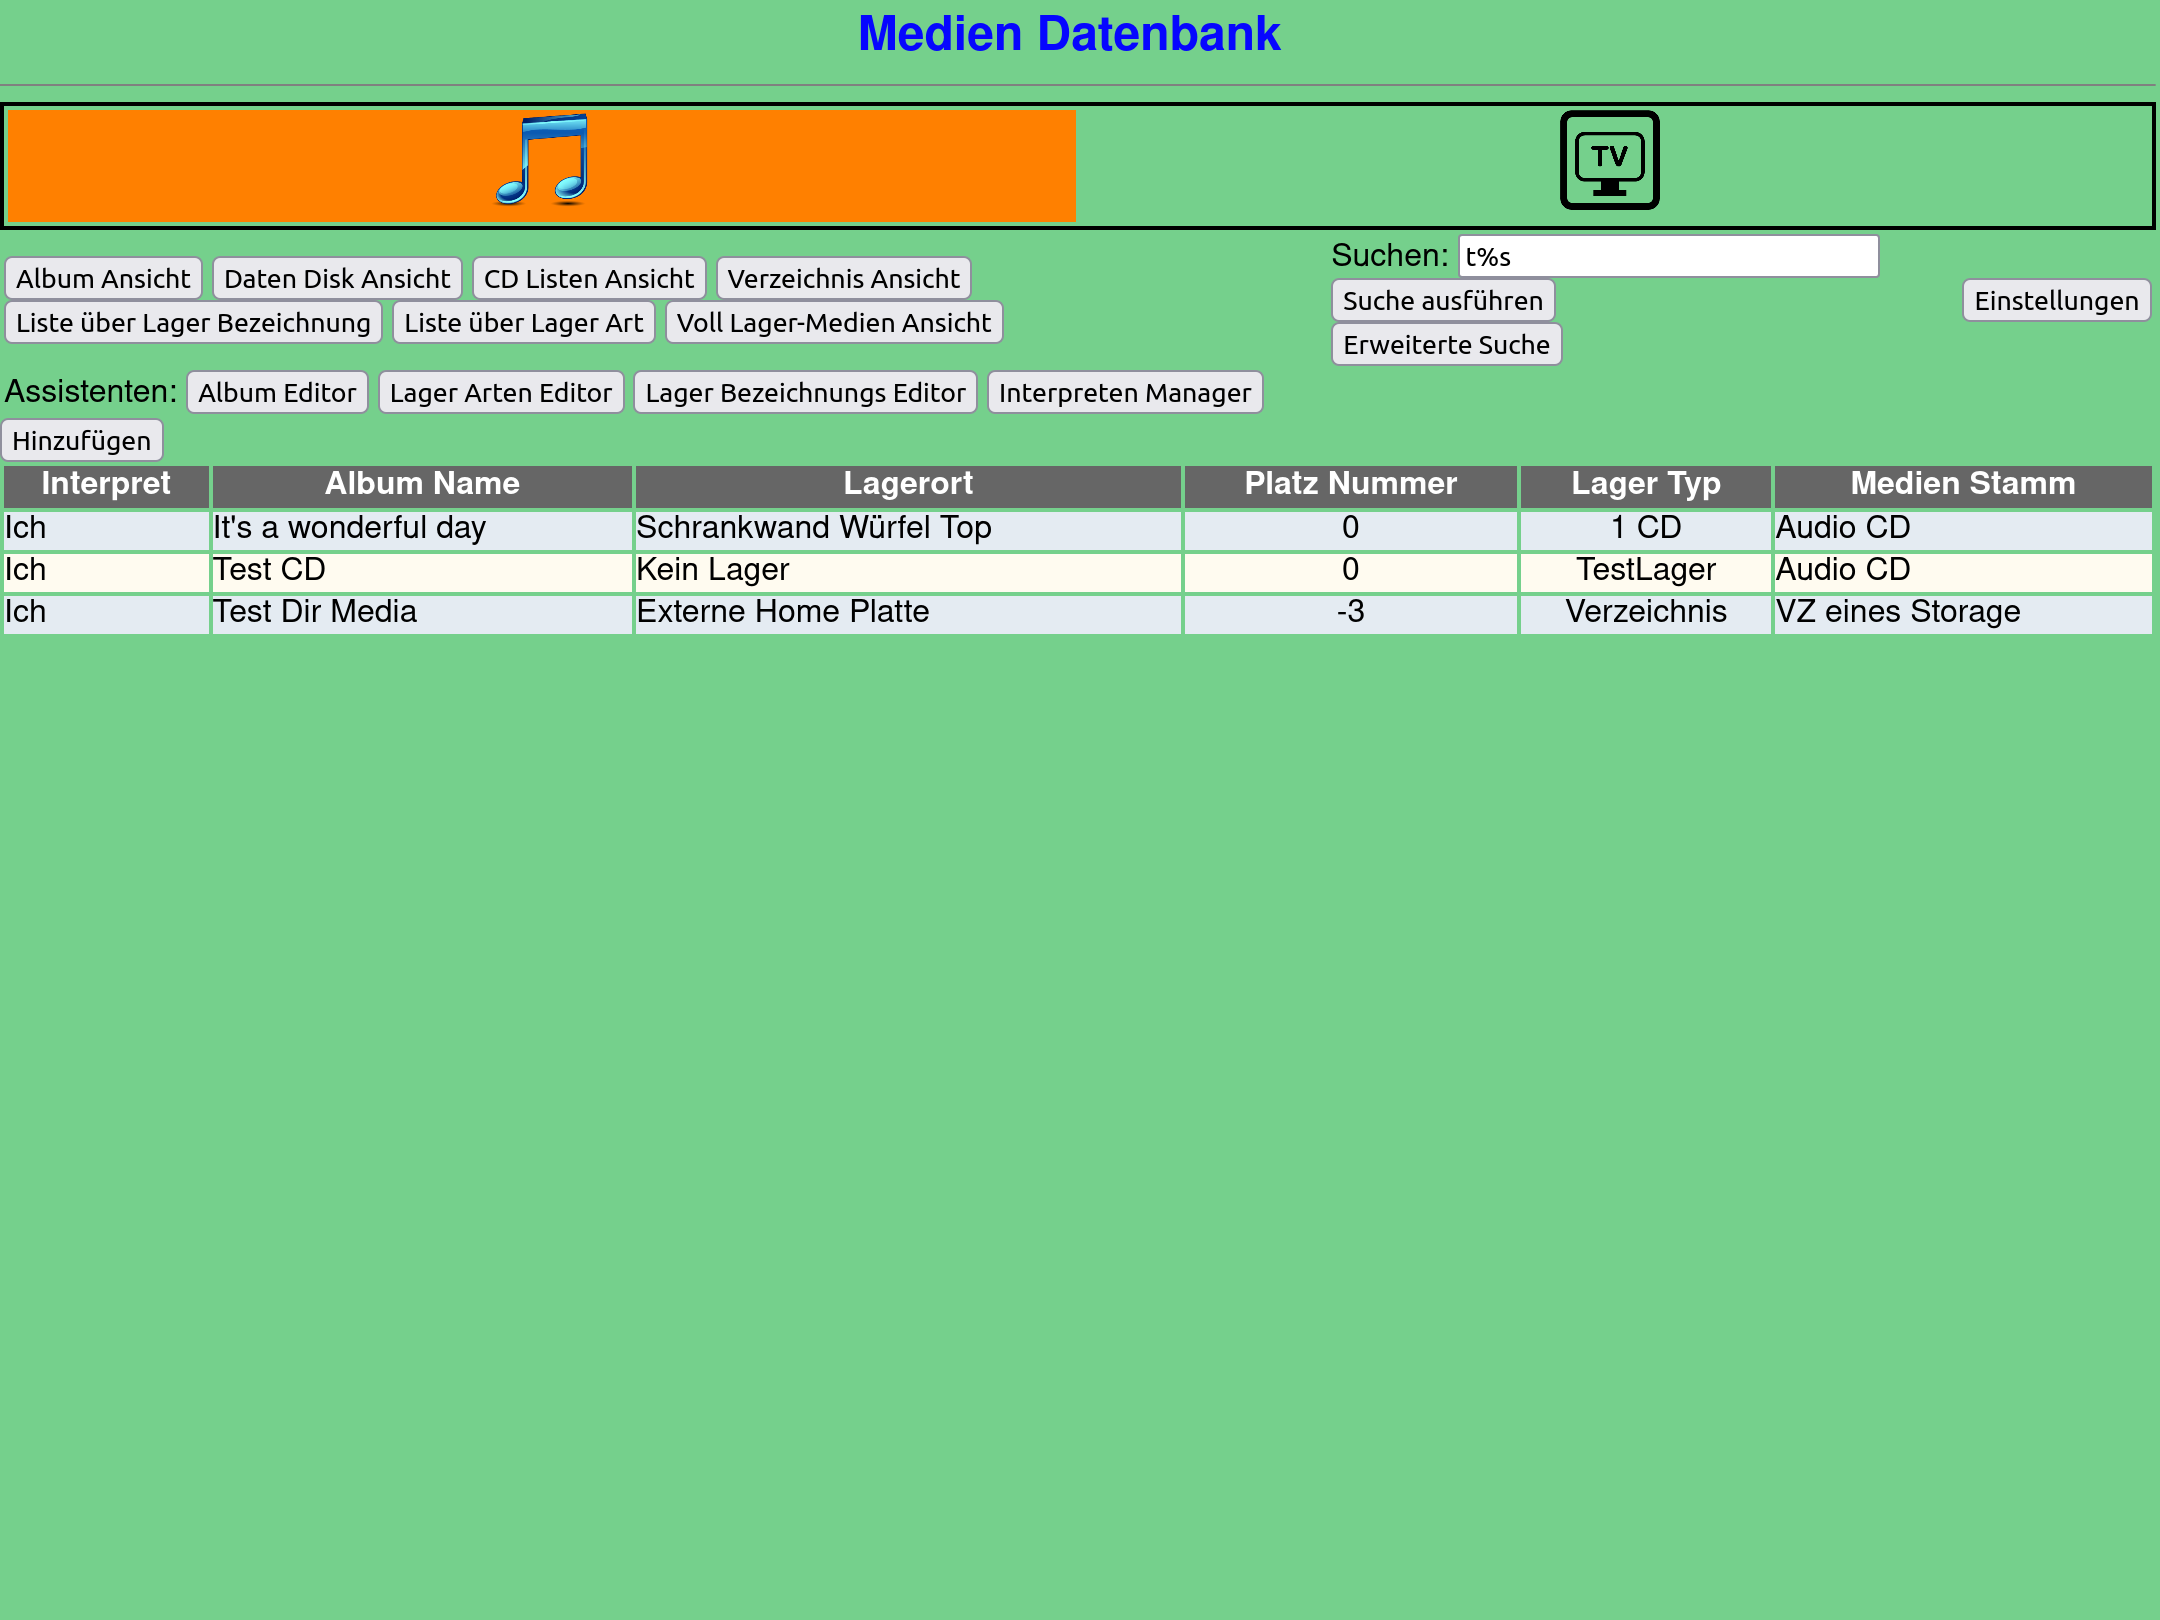Image resolution: width=2160 pixels, height=1620 pixels.
Task: Click Lagerort "Schrankwand Würfel Top"
Action: click(908, 529)
